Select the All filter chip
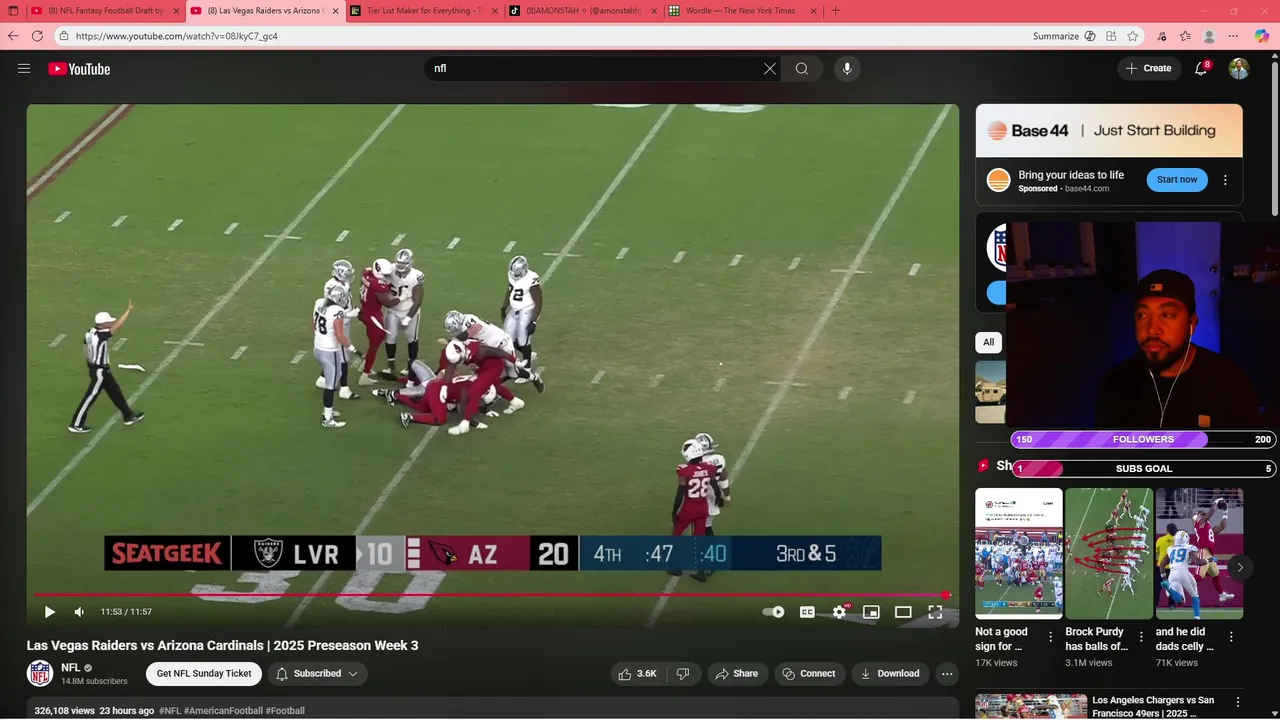 [988, 342]
